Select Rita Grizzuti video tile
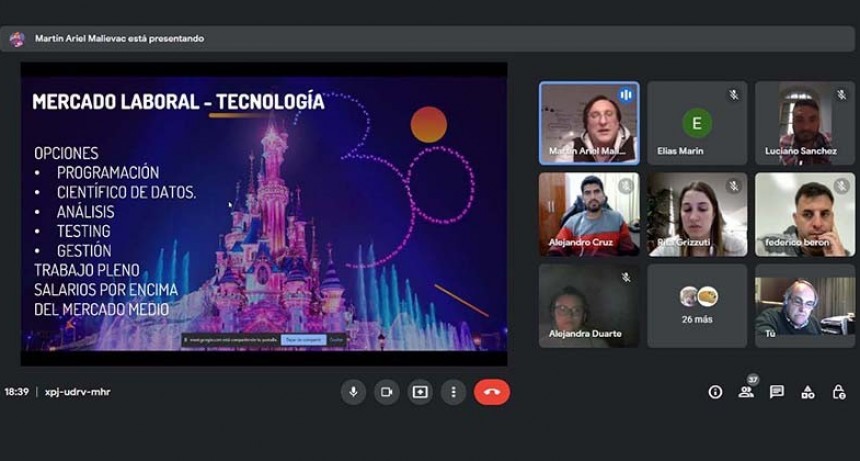This screenshot has width=860, height=461. click(x=697, y=214)
